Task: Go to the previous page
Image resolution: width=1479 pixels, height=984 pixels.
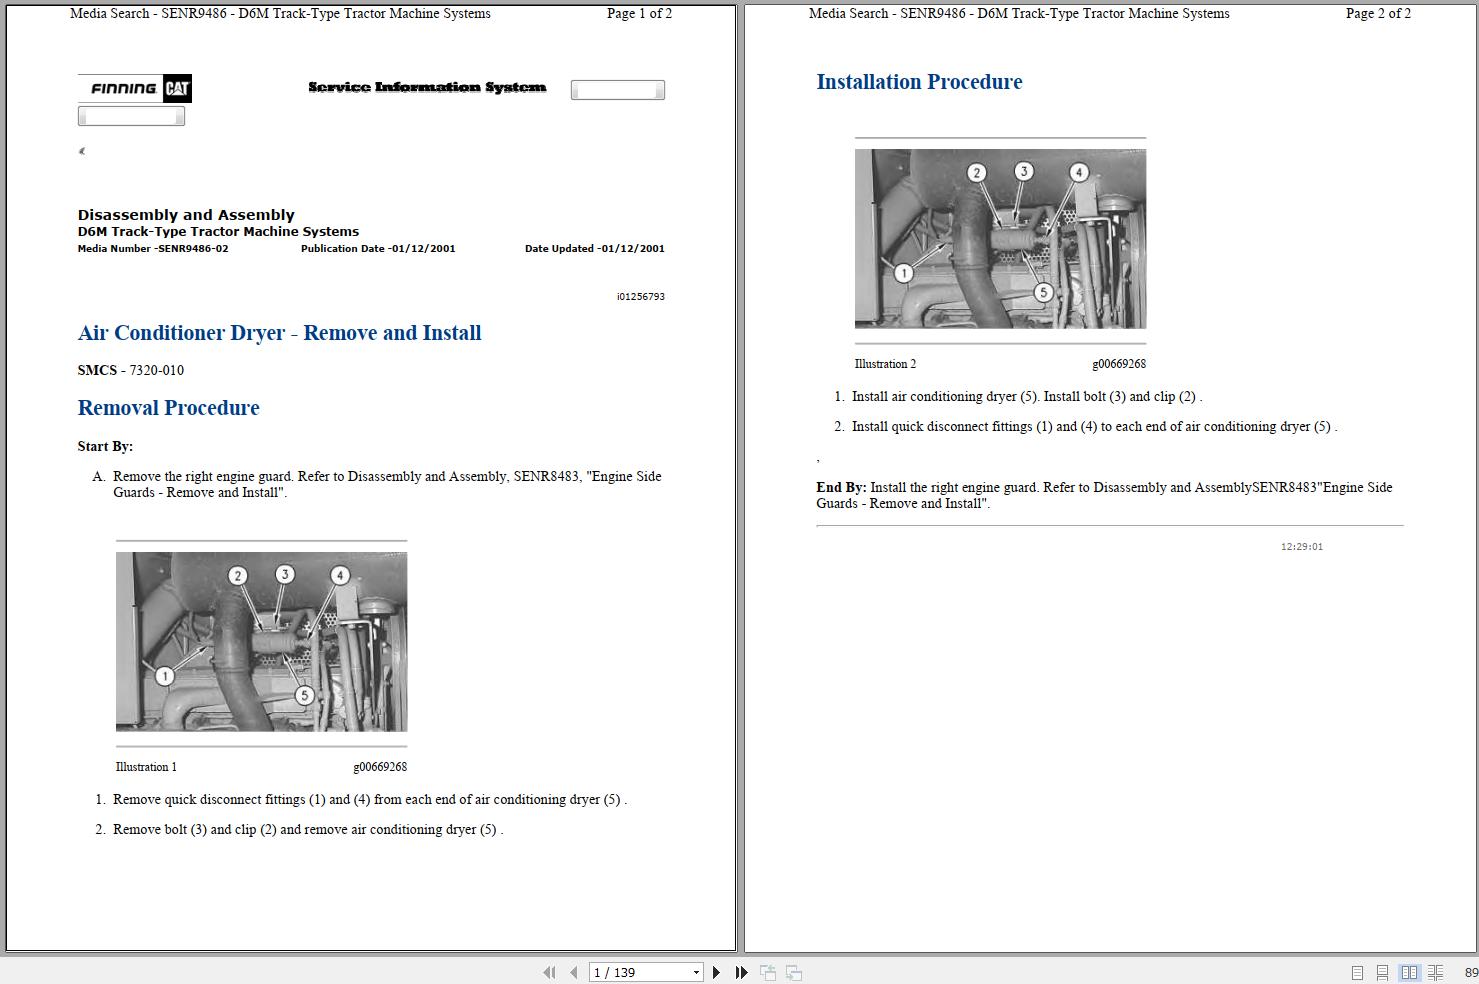Action: [x=573, y=972]
